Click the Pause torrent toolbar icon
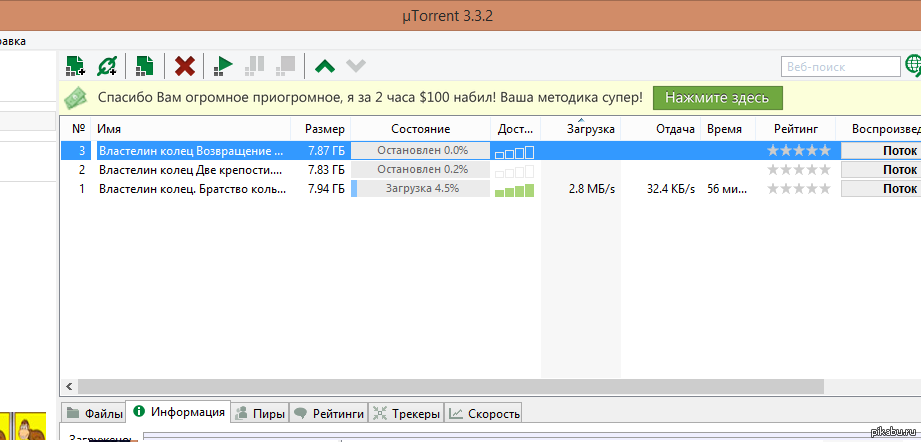Screen dimensions: 921x443 pos(255,66)
